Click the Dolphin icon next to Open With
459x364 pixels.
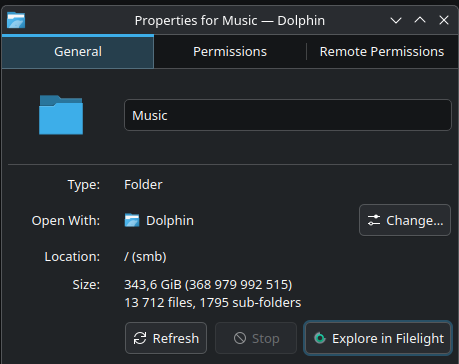click(x=132, y=220)
